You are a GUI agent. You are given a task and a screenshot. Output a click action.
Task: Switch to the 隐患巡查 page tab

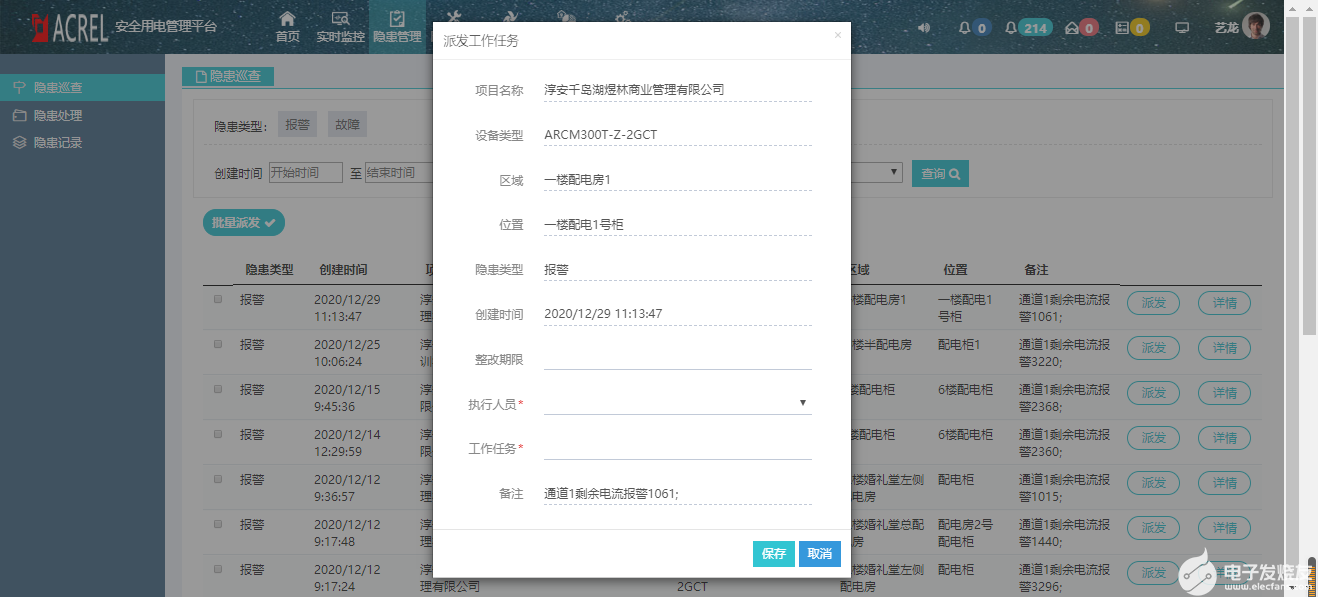coord(228,76)
